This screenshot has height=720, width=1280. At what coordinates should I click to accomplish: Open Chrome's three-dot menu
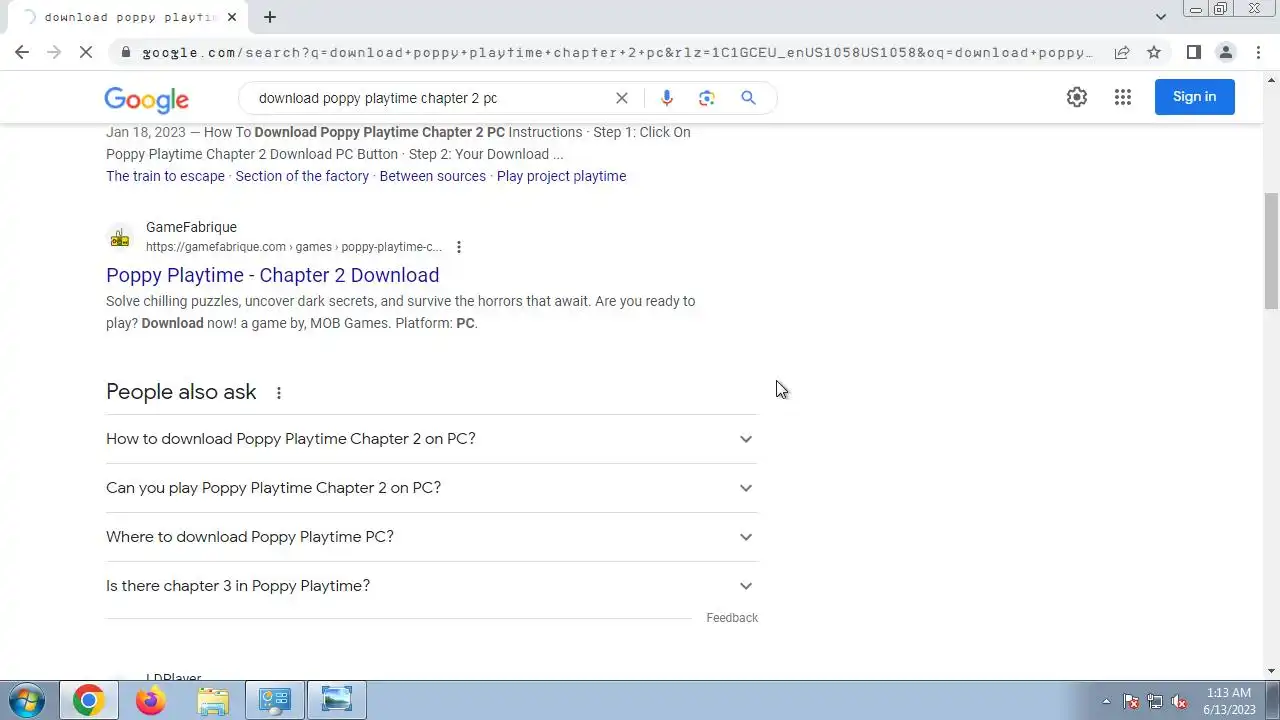click(x=1257, y=52)
